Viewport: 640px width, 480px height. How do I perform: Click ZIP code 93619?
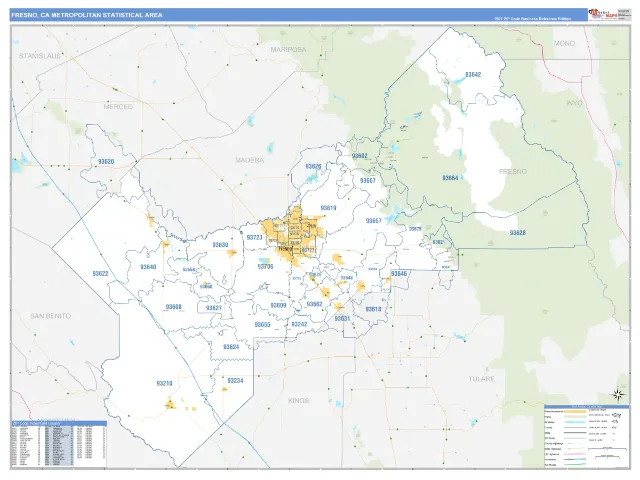pos(328,208)
